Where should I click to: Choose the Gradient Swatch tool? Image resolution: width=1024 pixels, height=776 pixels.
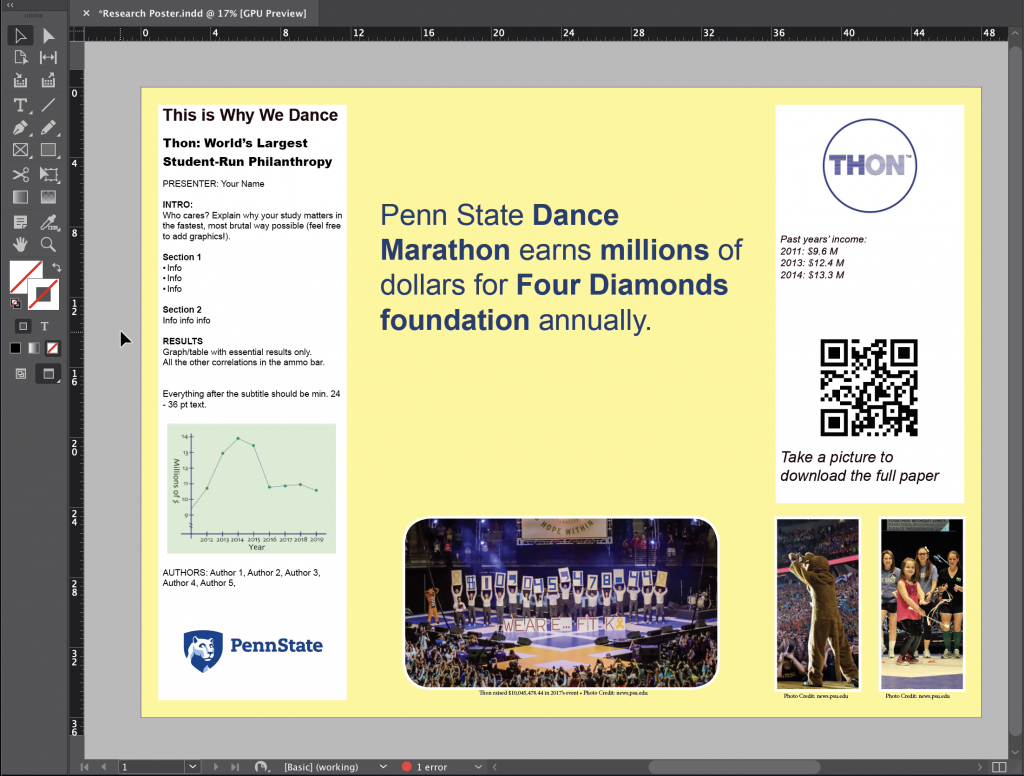click(x=20, y=197)
